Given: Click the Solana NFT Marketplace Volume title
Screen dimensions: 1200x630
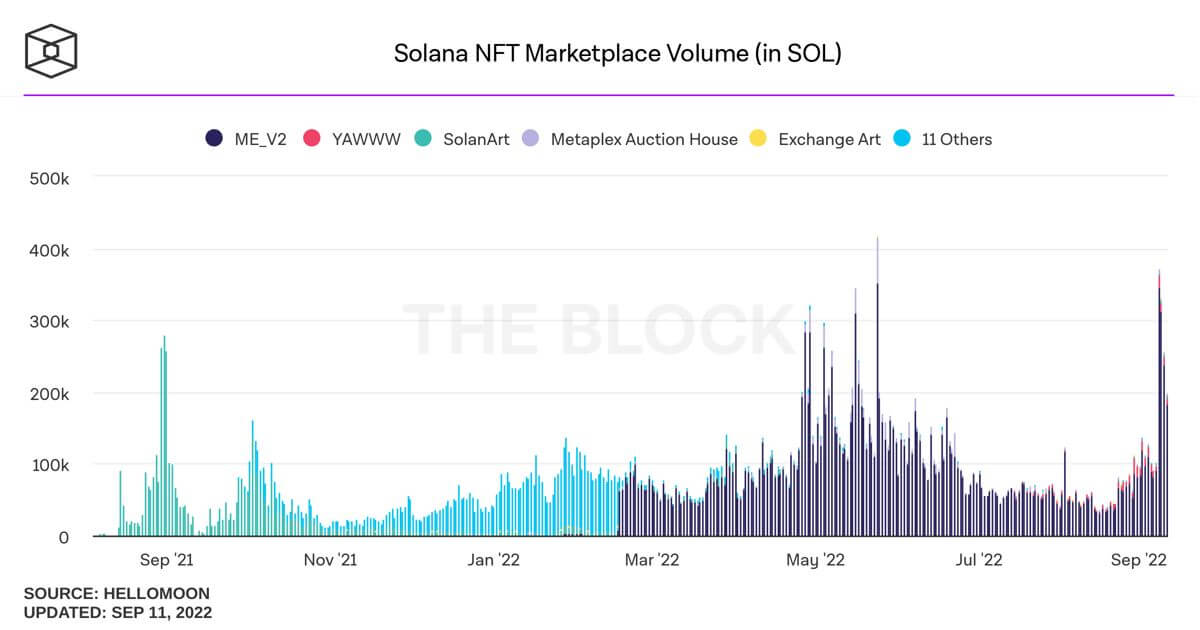Looking at the screenshot, I should (x=617, y=53).
